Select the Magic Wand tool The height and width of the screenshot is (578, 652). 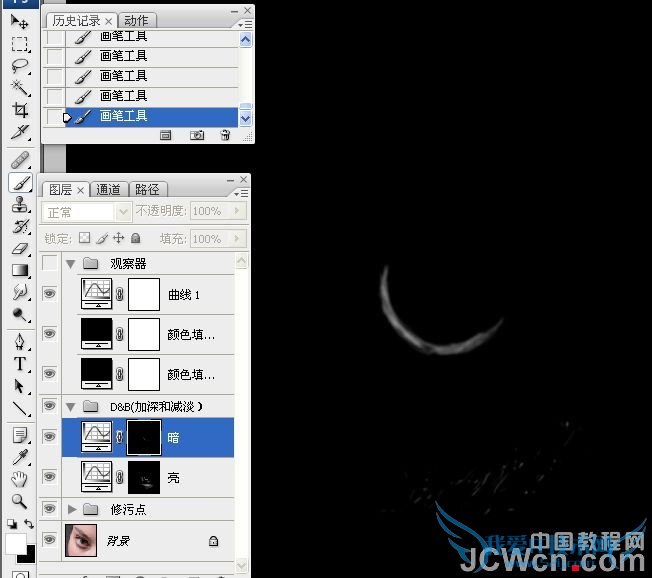[x=20, y=88]
